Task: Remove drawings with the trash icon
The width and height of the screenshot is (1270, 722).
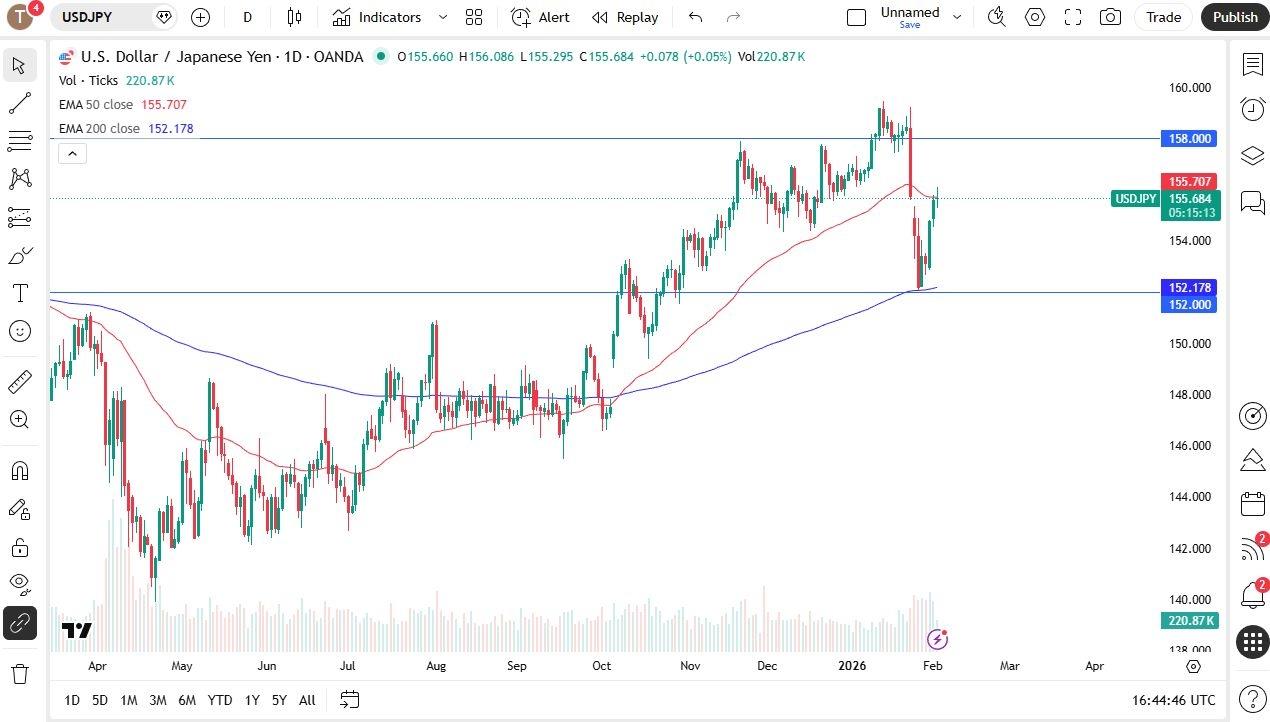Action: [19, 673]
